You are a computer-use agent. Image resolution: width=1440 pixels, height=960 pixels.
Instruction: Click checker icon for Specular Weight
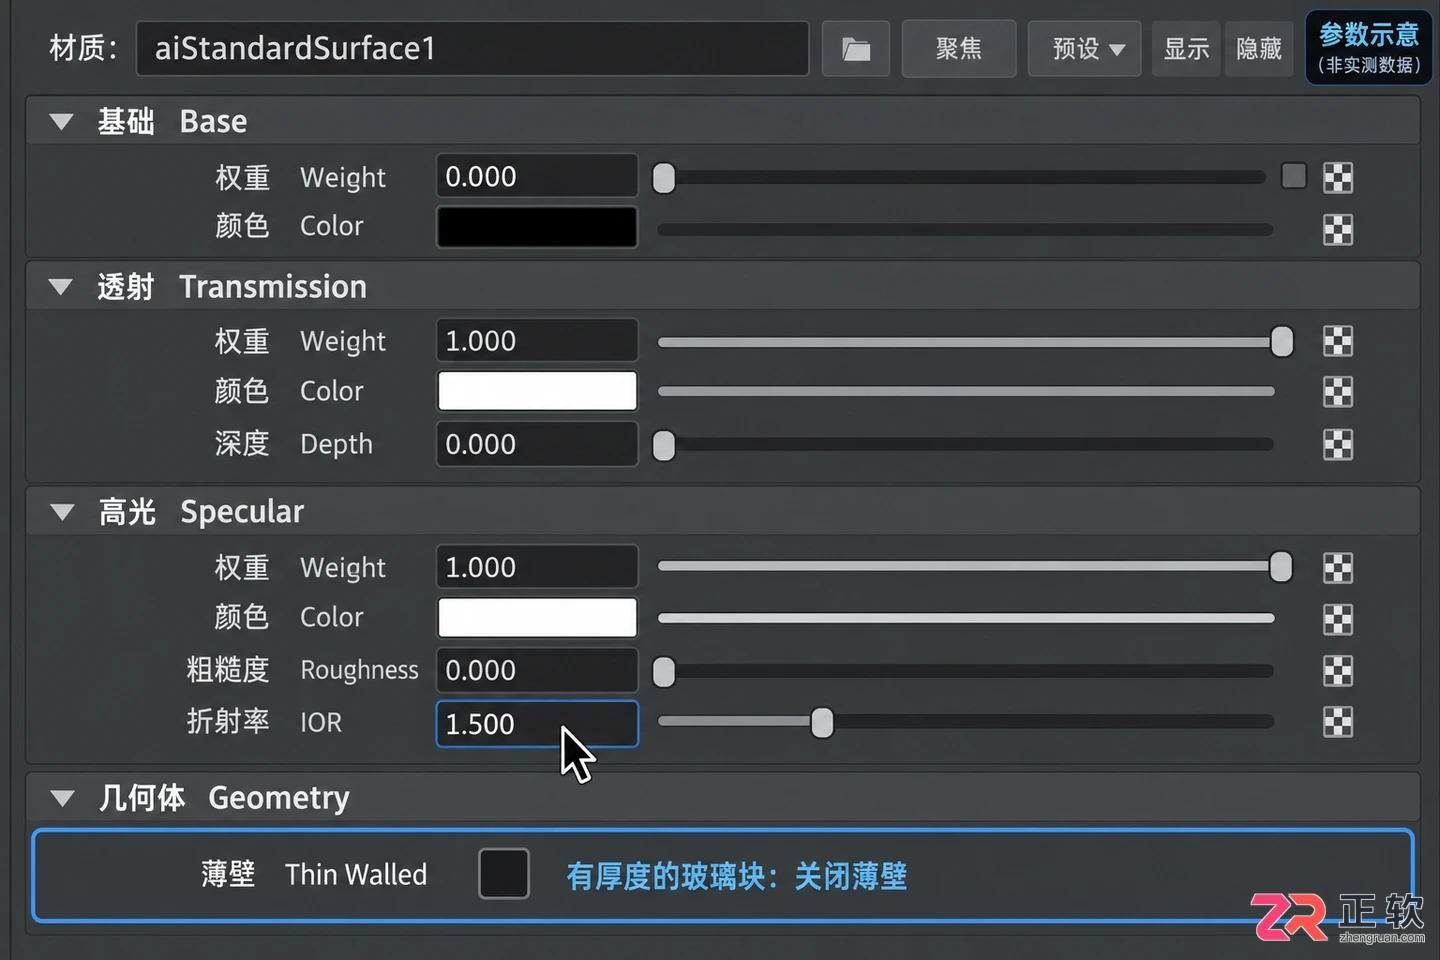(x=1338, y=568)
